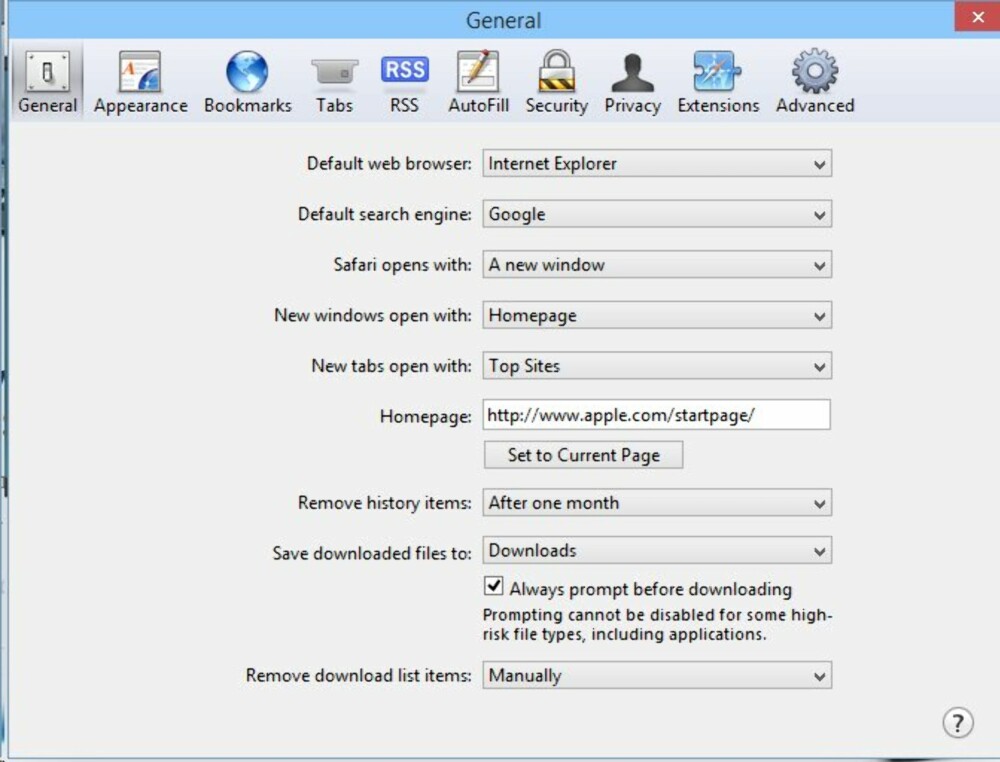Open the General preferences pane
This screenshot has width=1000, height=762.
(47, 82)
